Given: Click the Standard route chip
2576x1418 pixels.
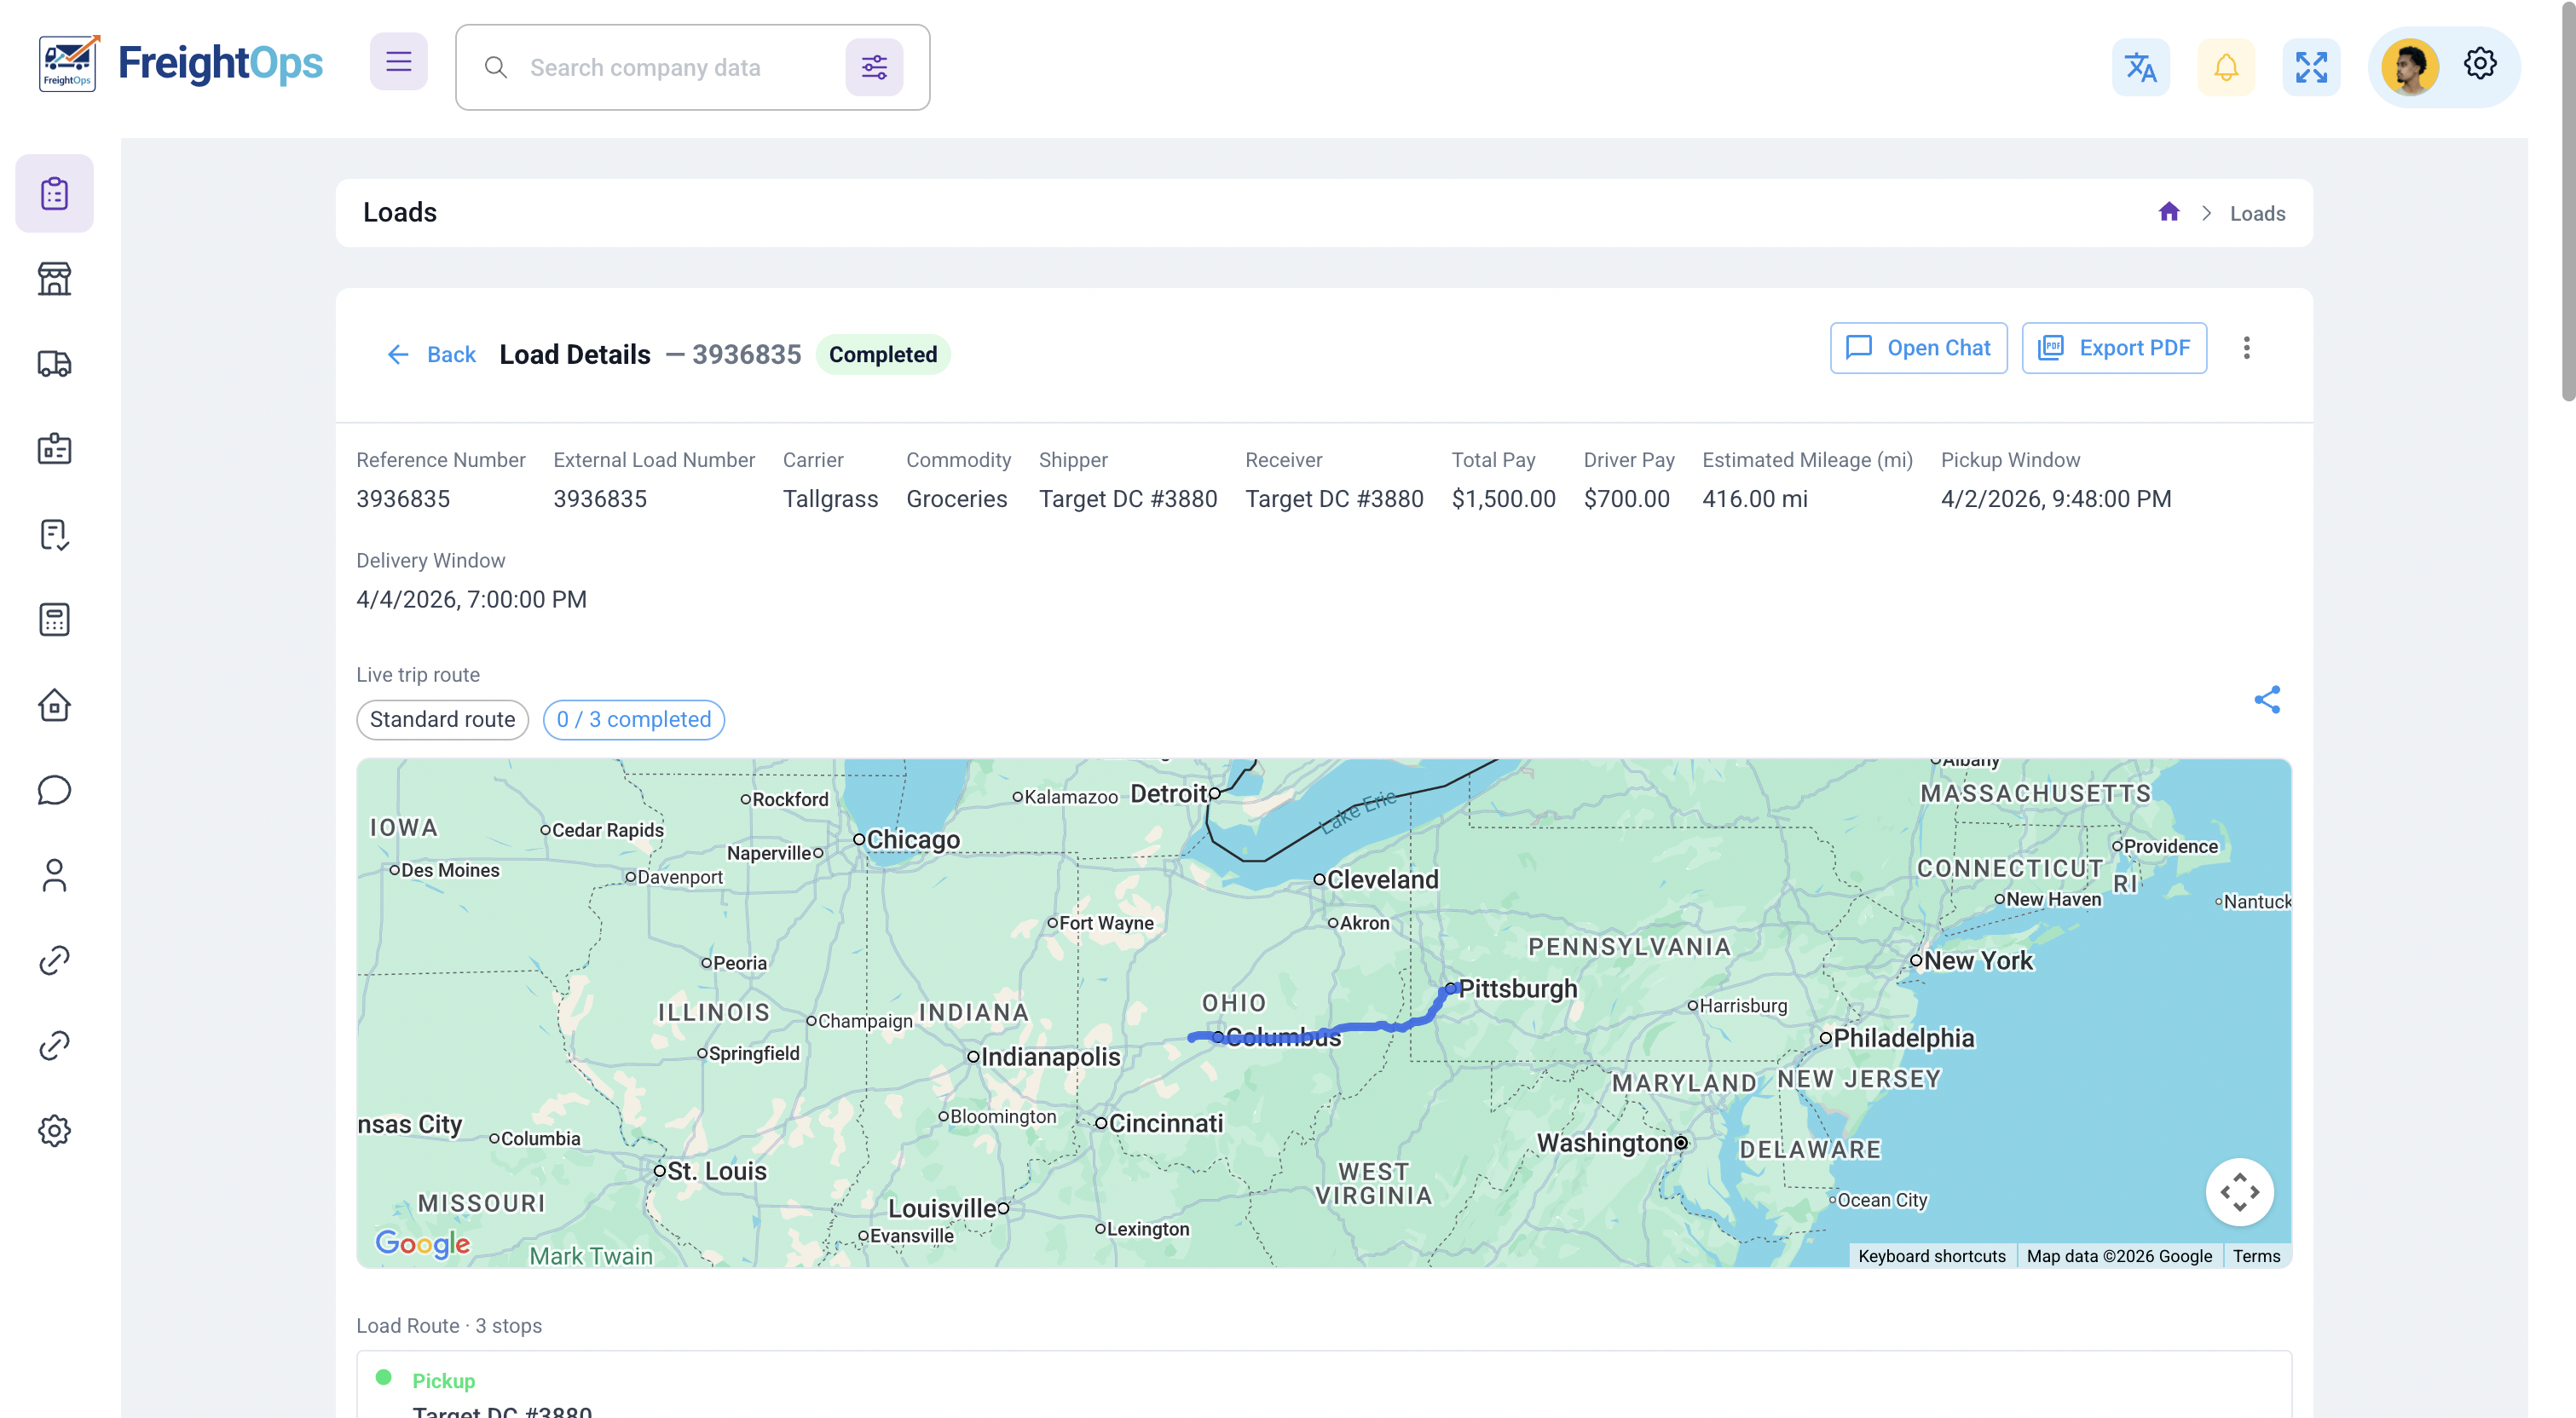Looking at the screenshot, I should tap(442, 720).
